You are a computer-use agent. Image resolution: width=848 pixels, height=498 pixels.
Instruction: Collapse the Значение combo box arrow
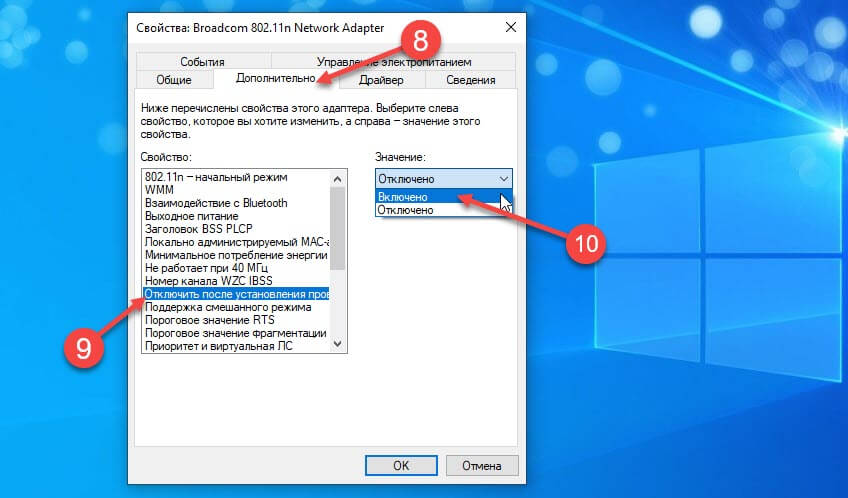point(504,179)
